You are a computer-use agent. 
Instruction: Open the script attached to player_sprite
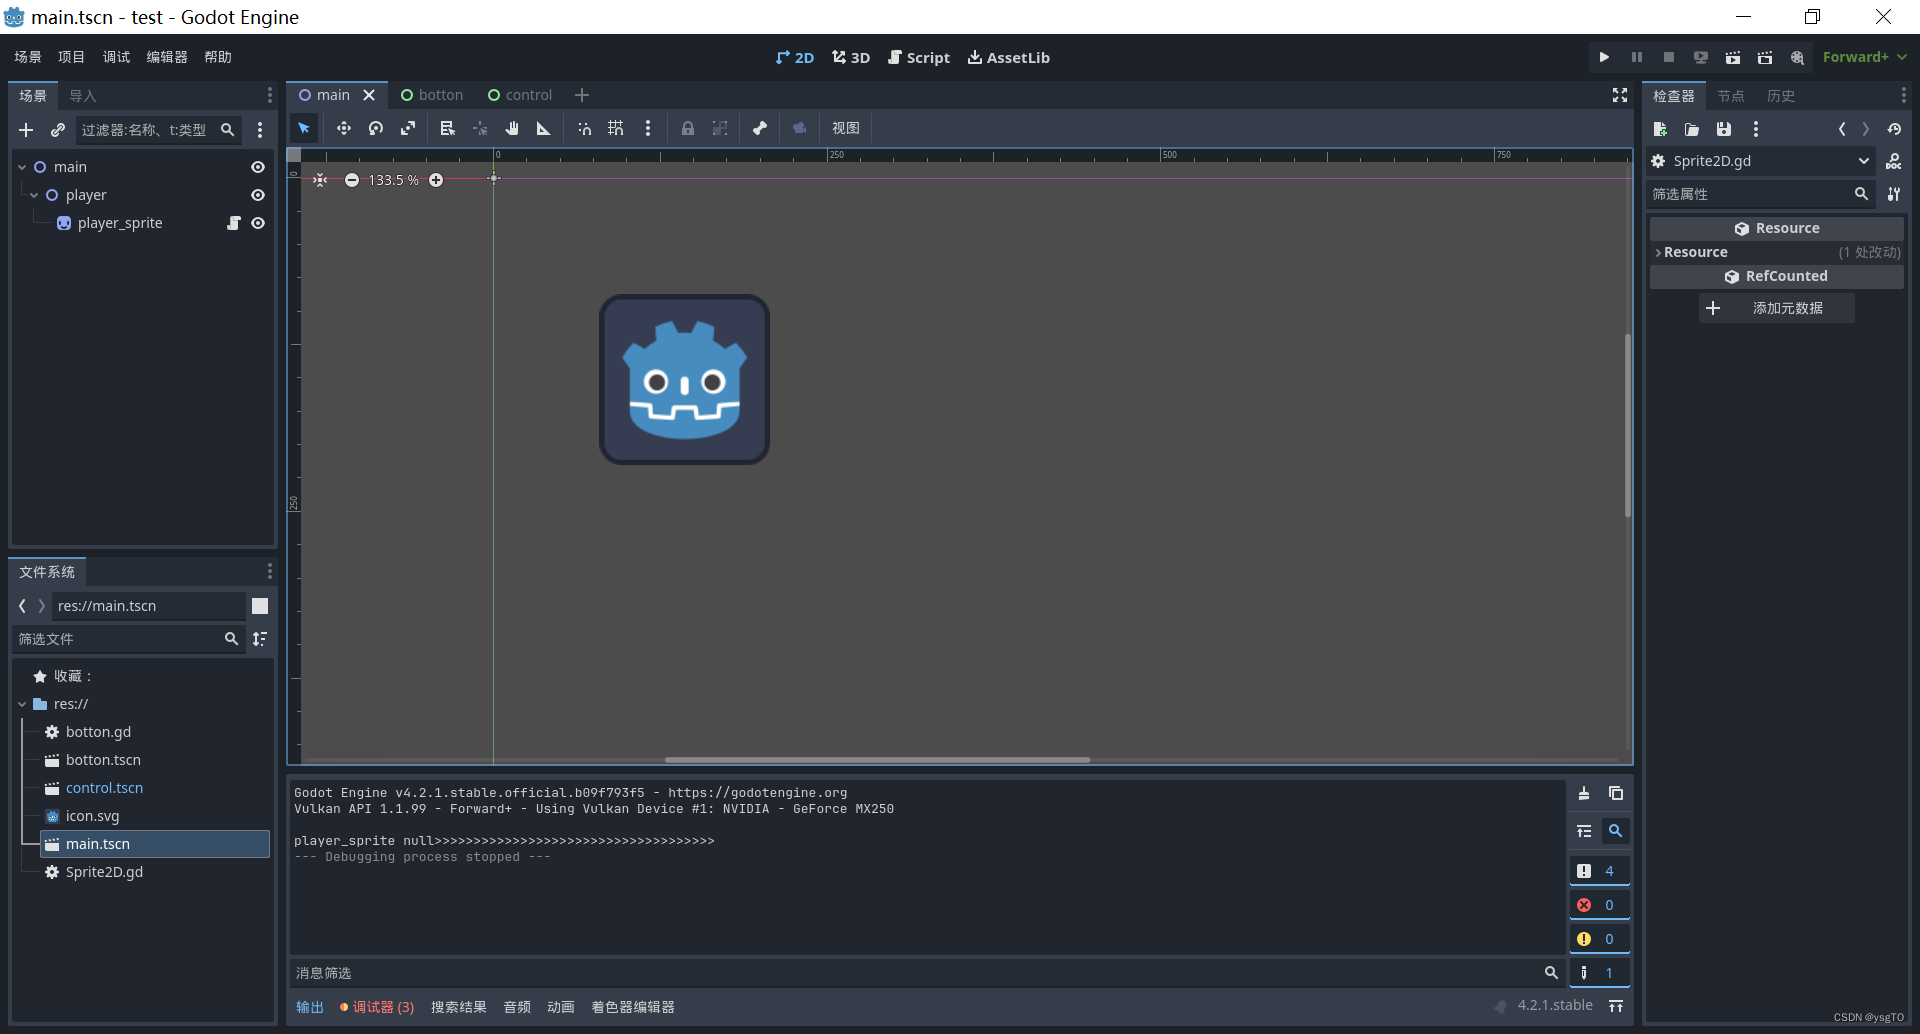[x=233, y=223]
